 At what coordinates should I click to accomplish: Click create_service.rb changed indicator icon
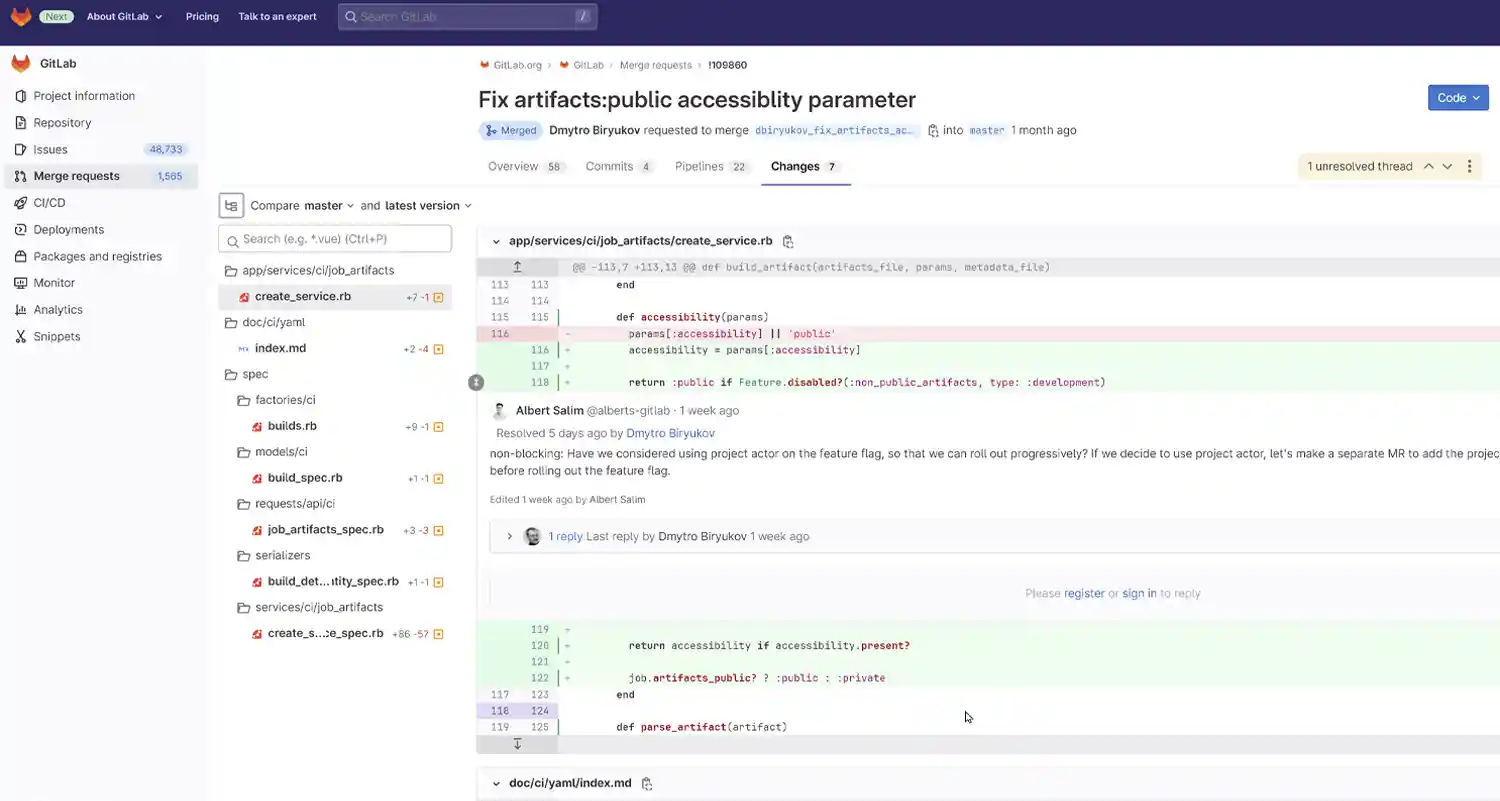click(x=438, y=297)
